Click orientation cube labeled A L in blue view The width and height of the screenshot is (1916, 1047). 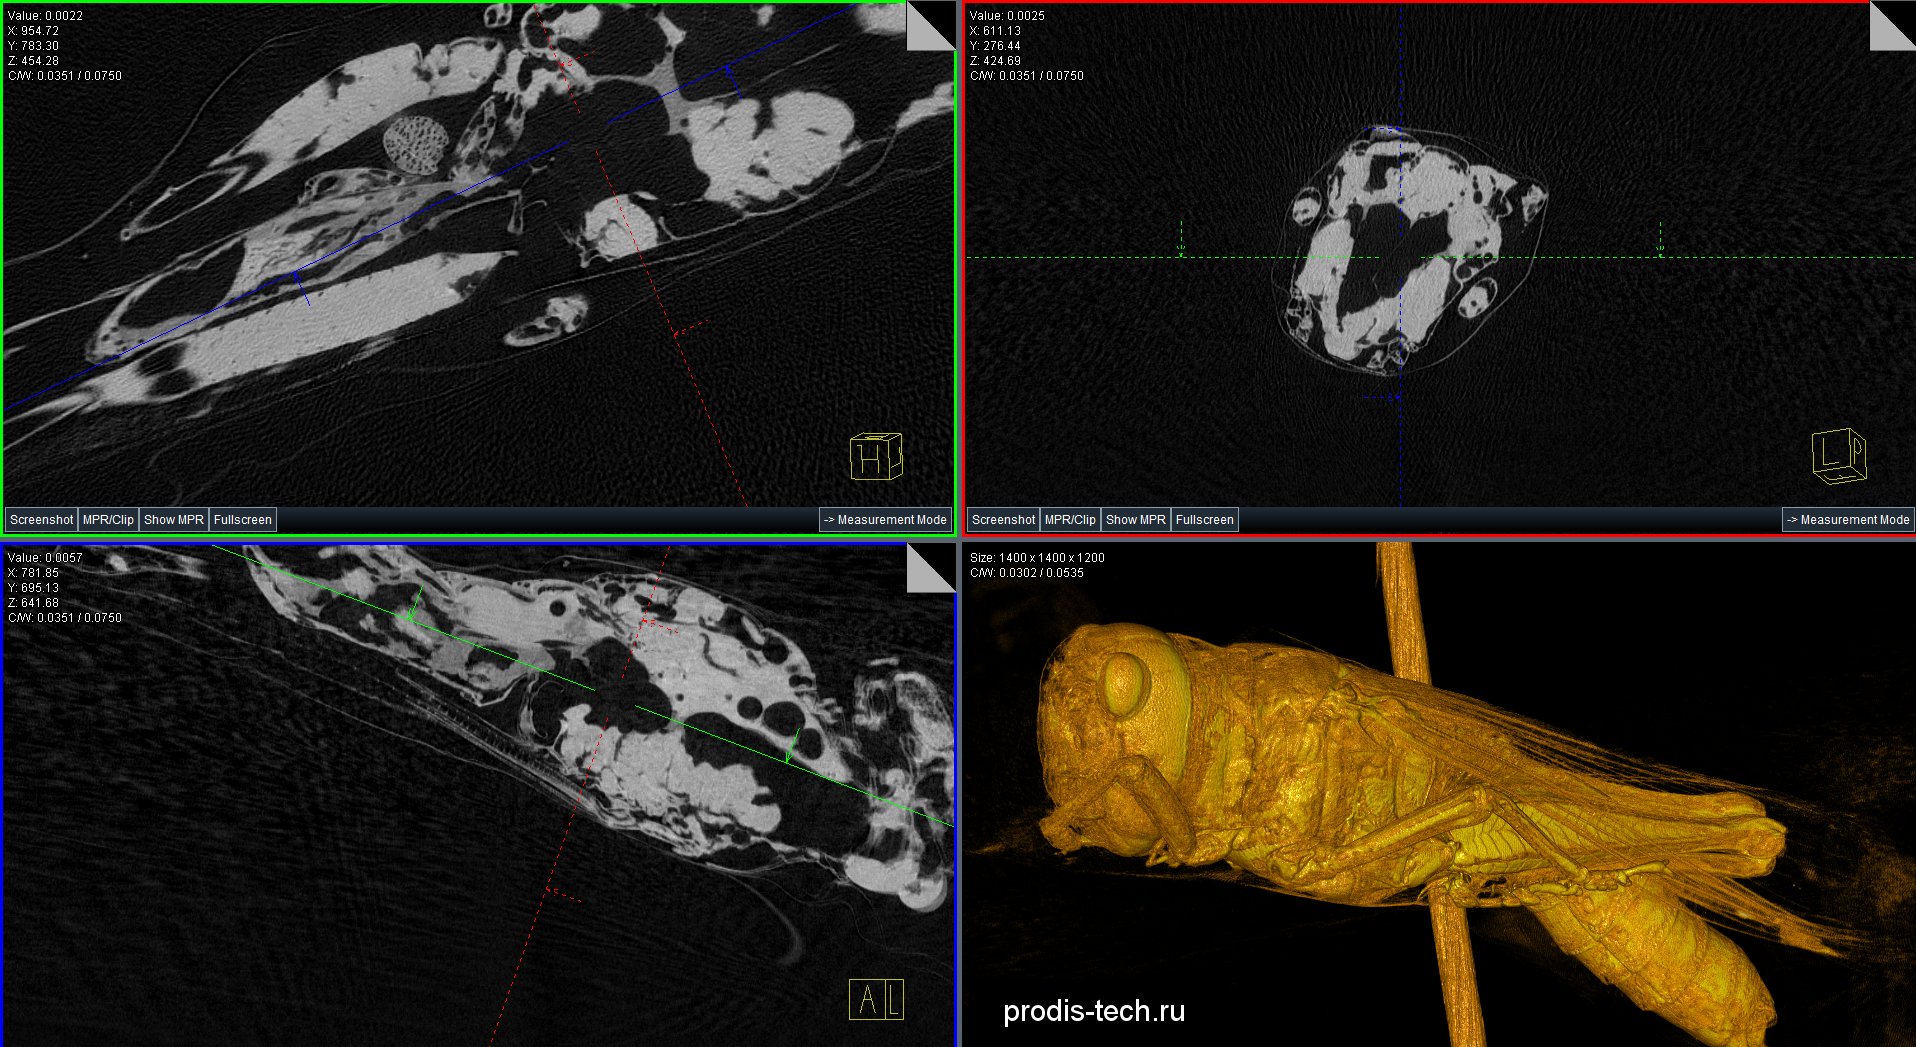tap(876, 999)
